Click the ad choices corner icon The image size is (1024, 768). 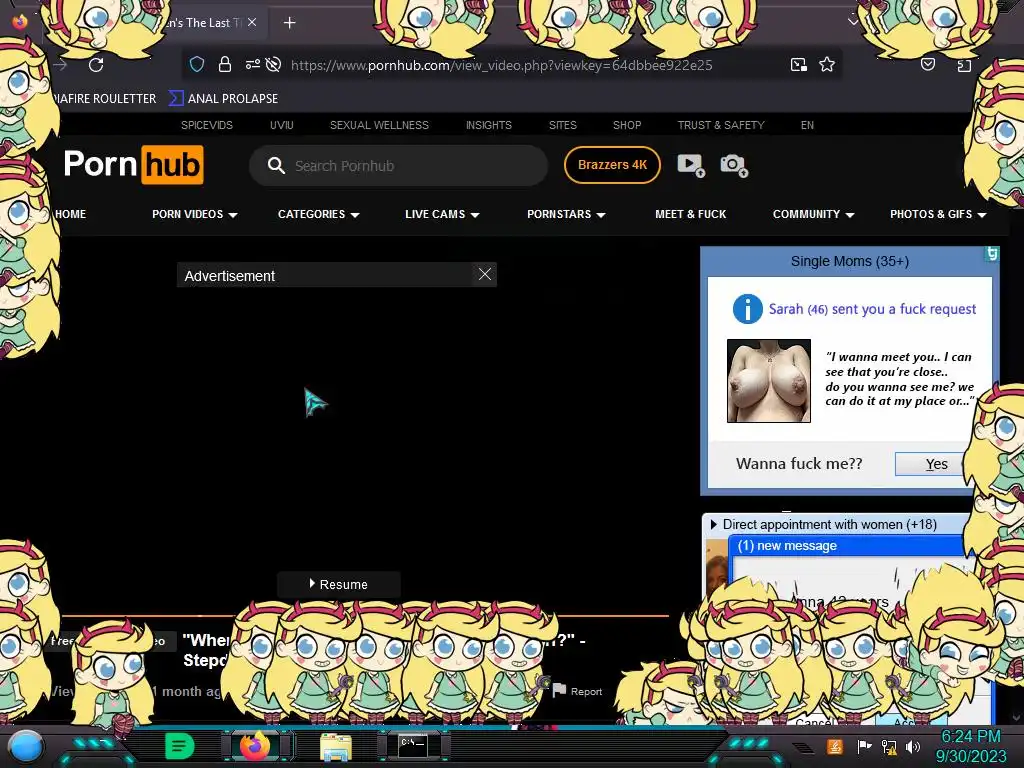(x=991, y=253)
